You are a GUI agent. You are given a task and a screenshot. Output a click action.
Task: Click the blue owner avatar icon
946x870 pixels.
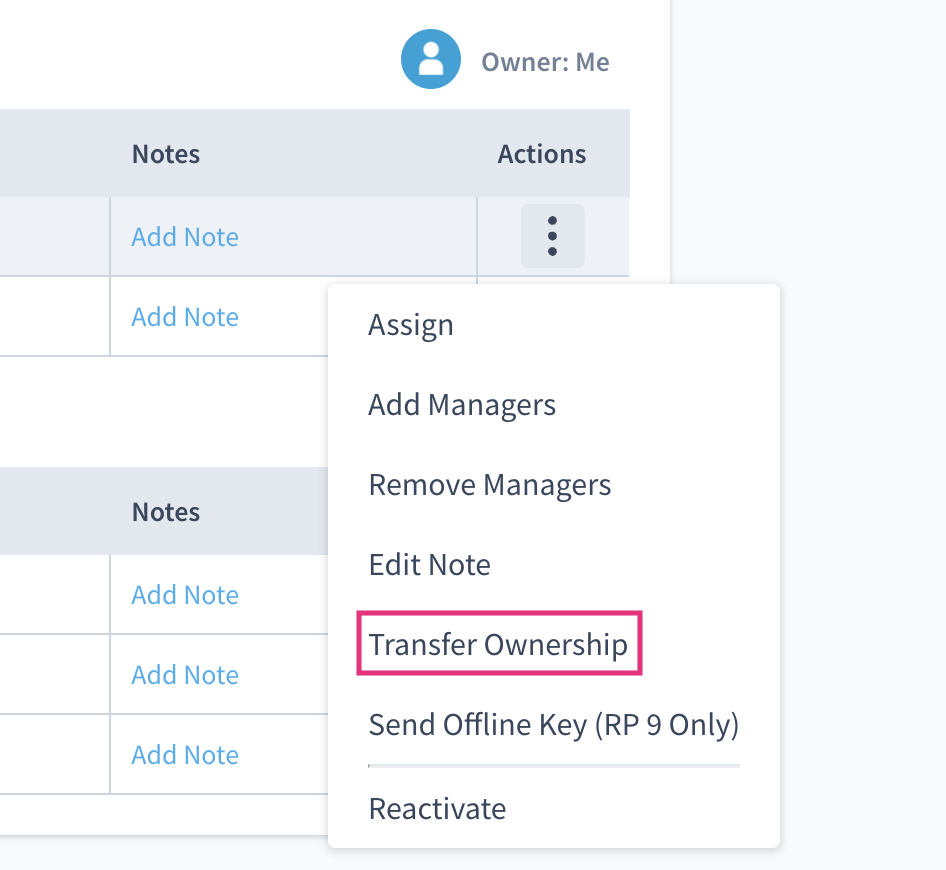[x=431, y=60]
